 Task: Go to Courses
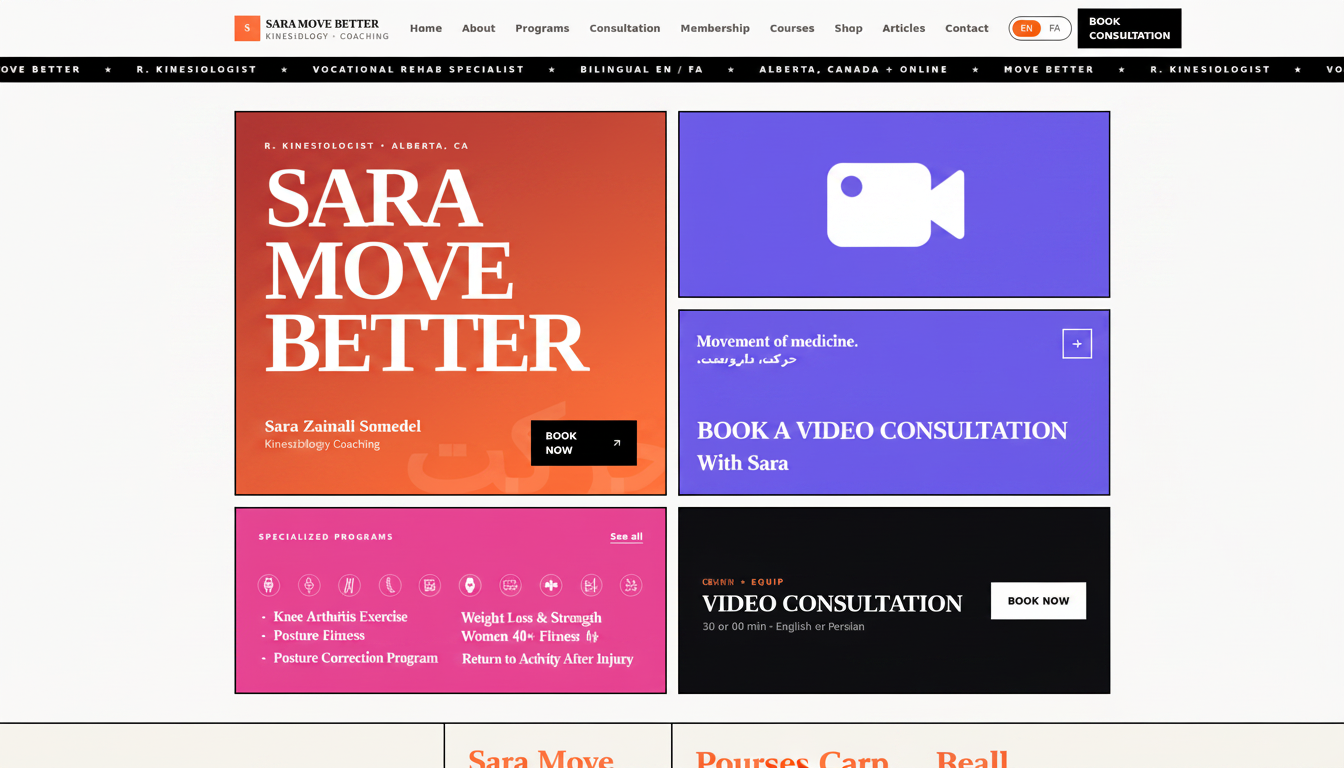[792, 28]
